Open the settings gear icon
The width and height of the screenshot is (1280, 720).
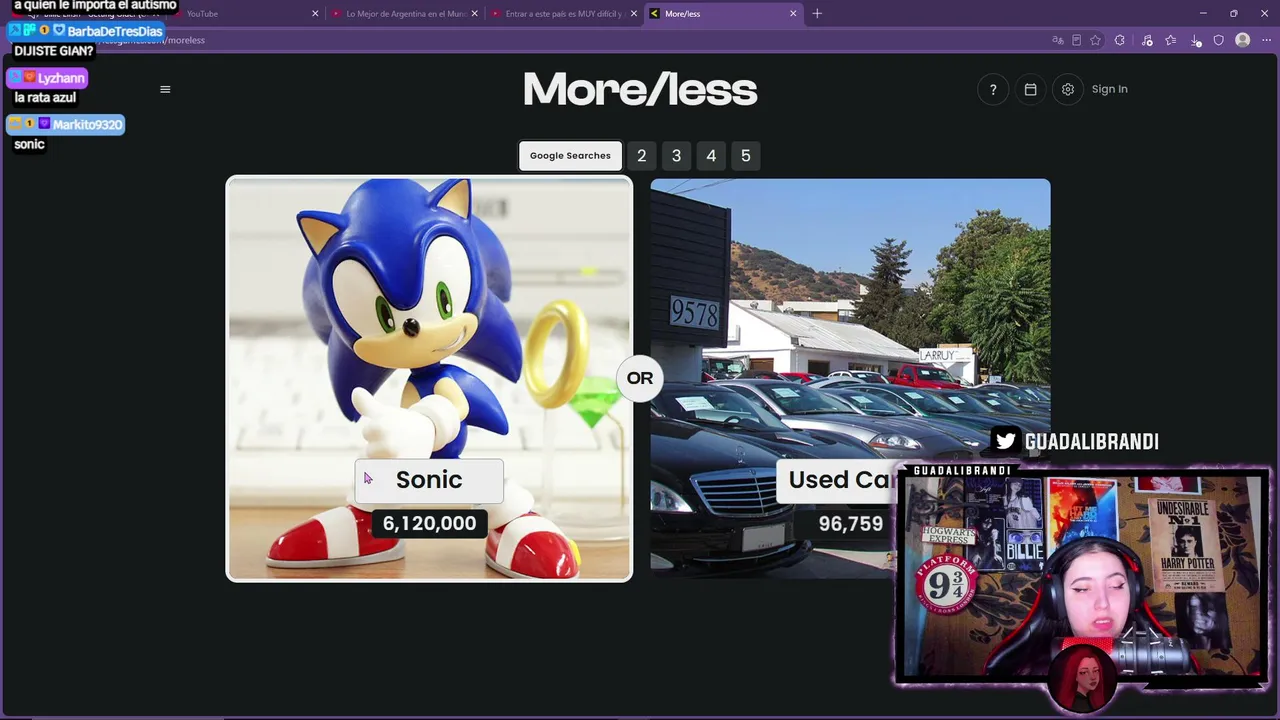click(x=1068, y=89)
